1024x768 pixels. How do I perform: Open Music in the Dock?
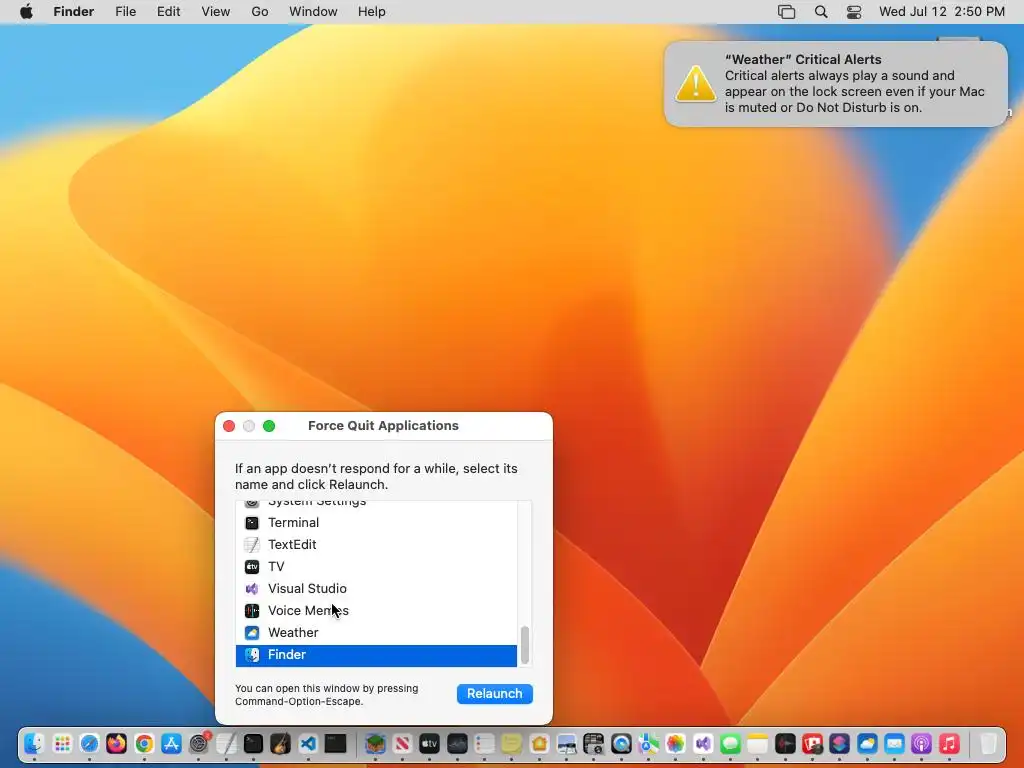[x=949, y=743]
